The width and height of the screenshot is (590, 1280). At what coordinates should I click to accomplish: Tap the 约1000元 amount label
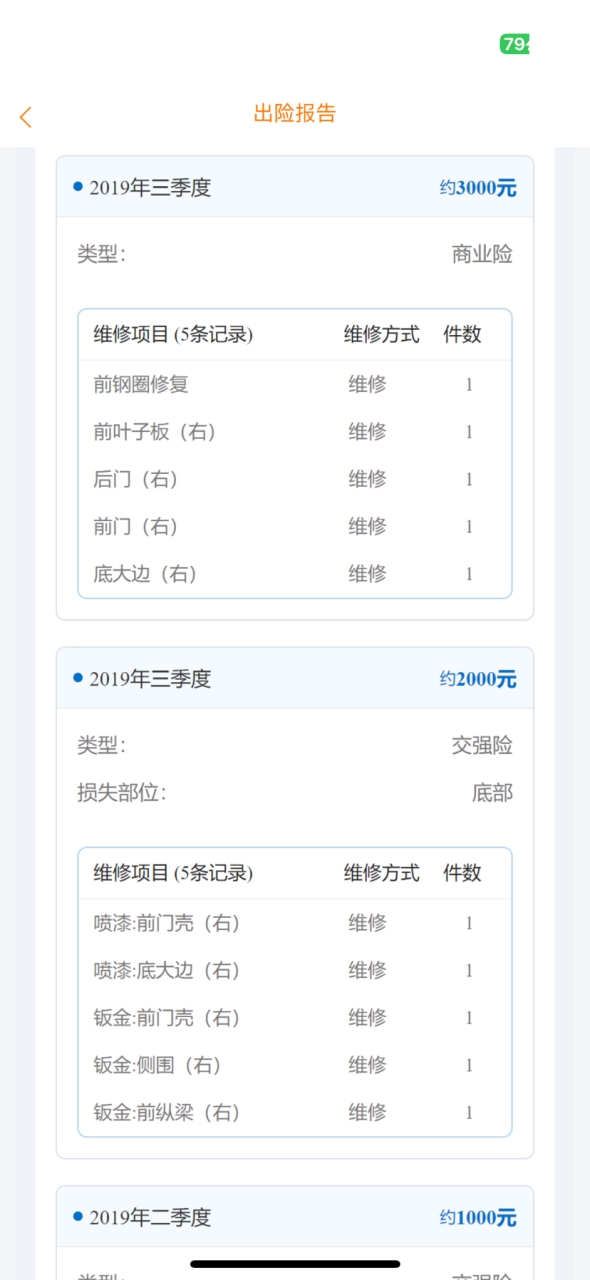point(478,1218)
